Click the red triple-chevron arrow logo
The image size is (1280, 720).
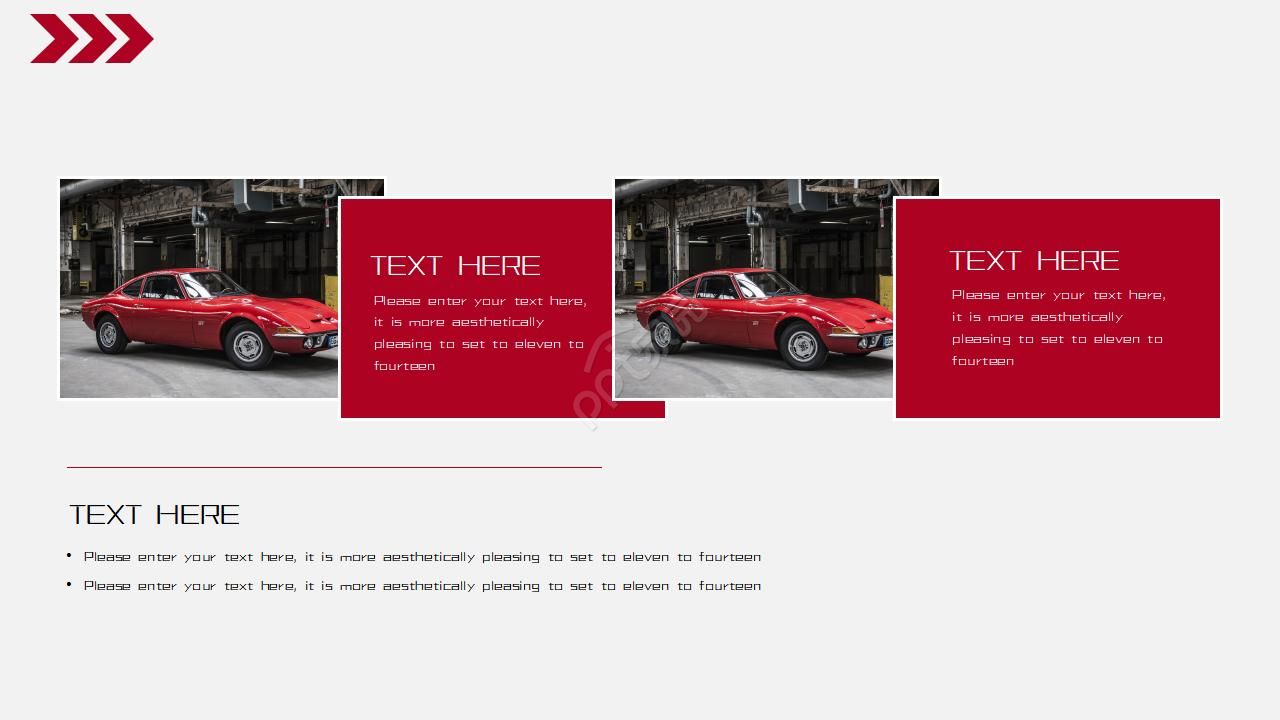91,39
